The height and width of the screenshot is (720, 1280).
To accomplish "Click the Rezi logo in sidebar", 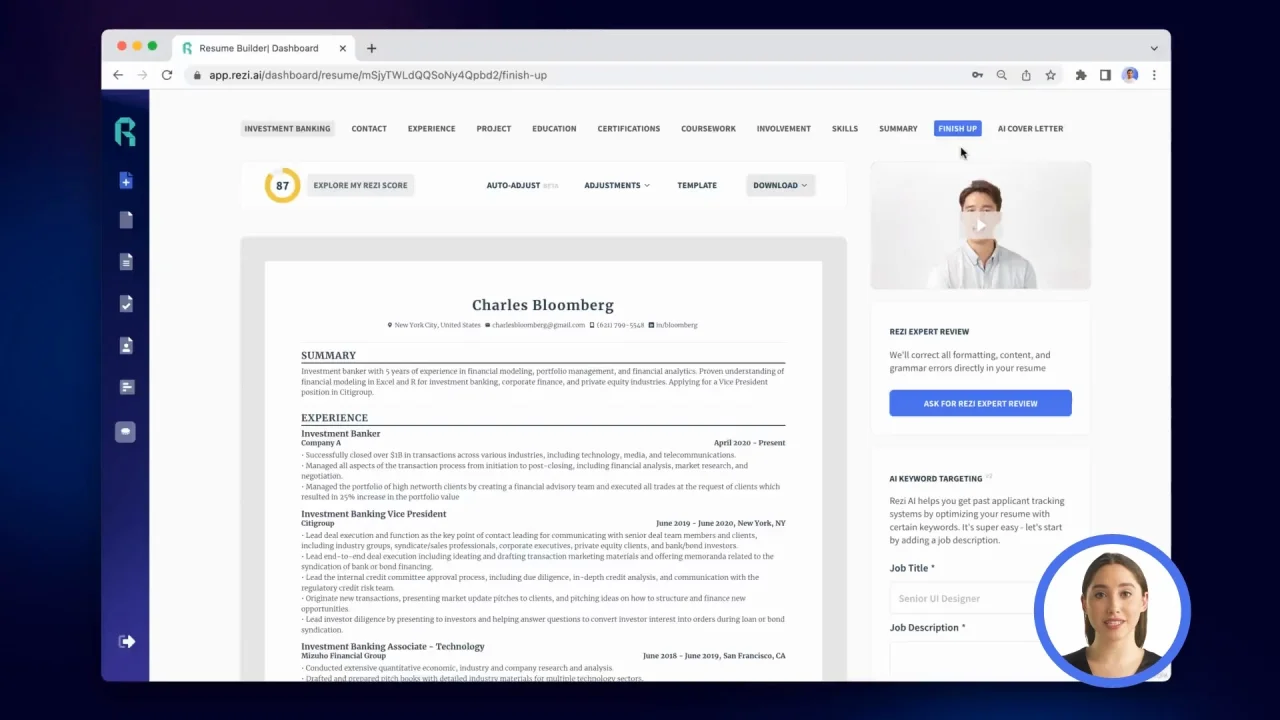I will 125,132.
